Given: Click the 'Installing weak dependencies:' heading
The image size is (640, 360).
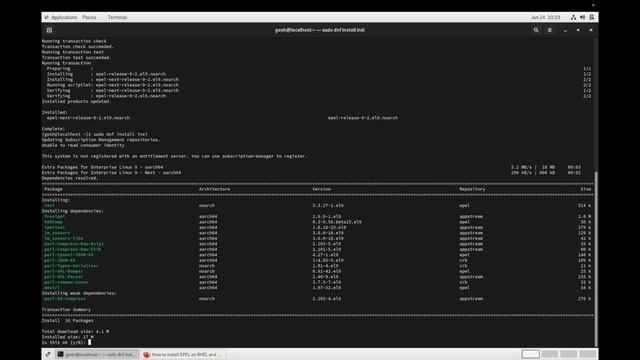Looking at the screenshot, I should [79, 293].
